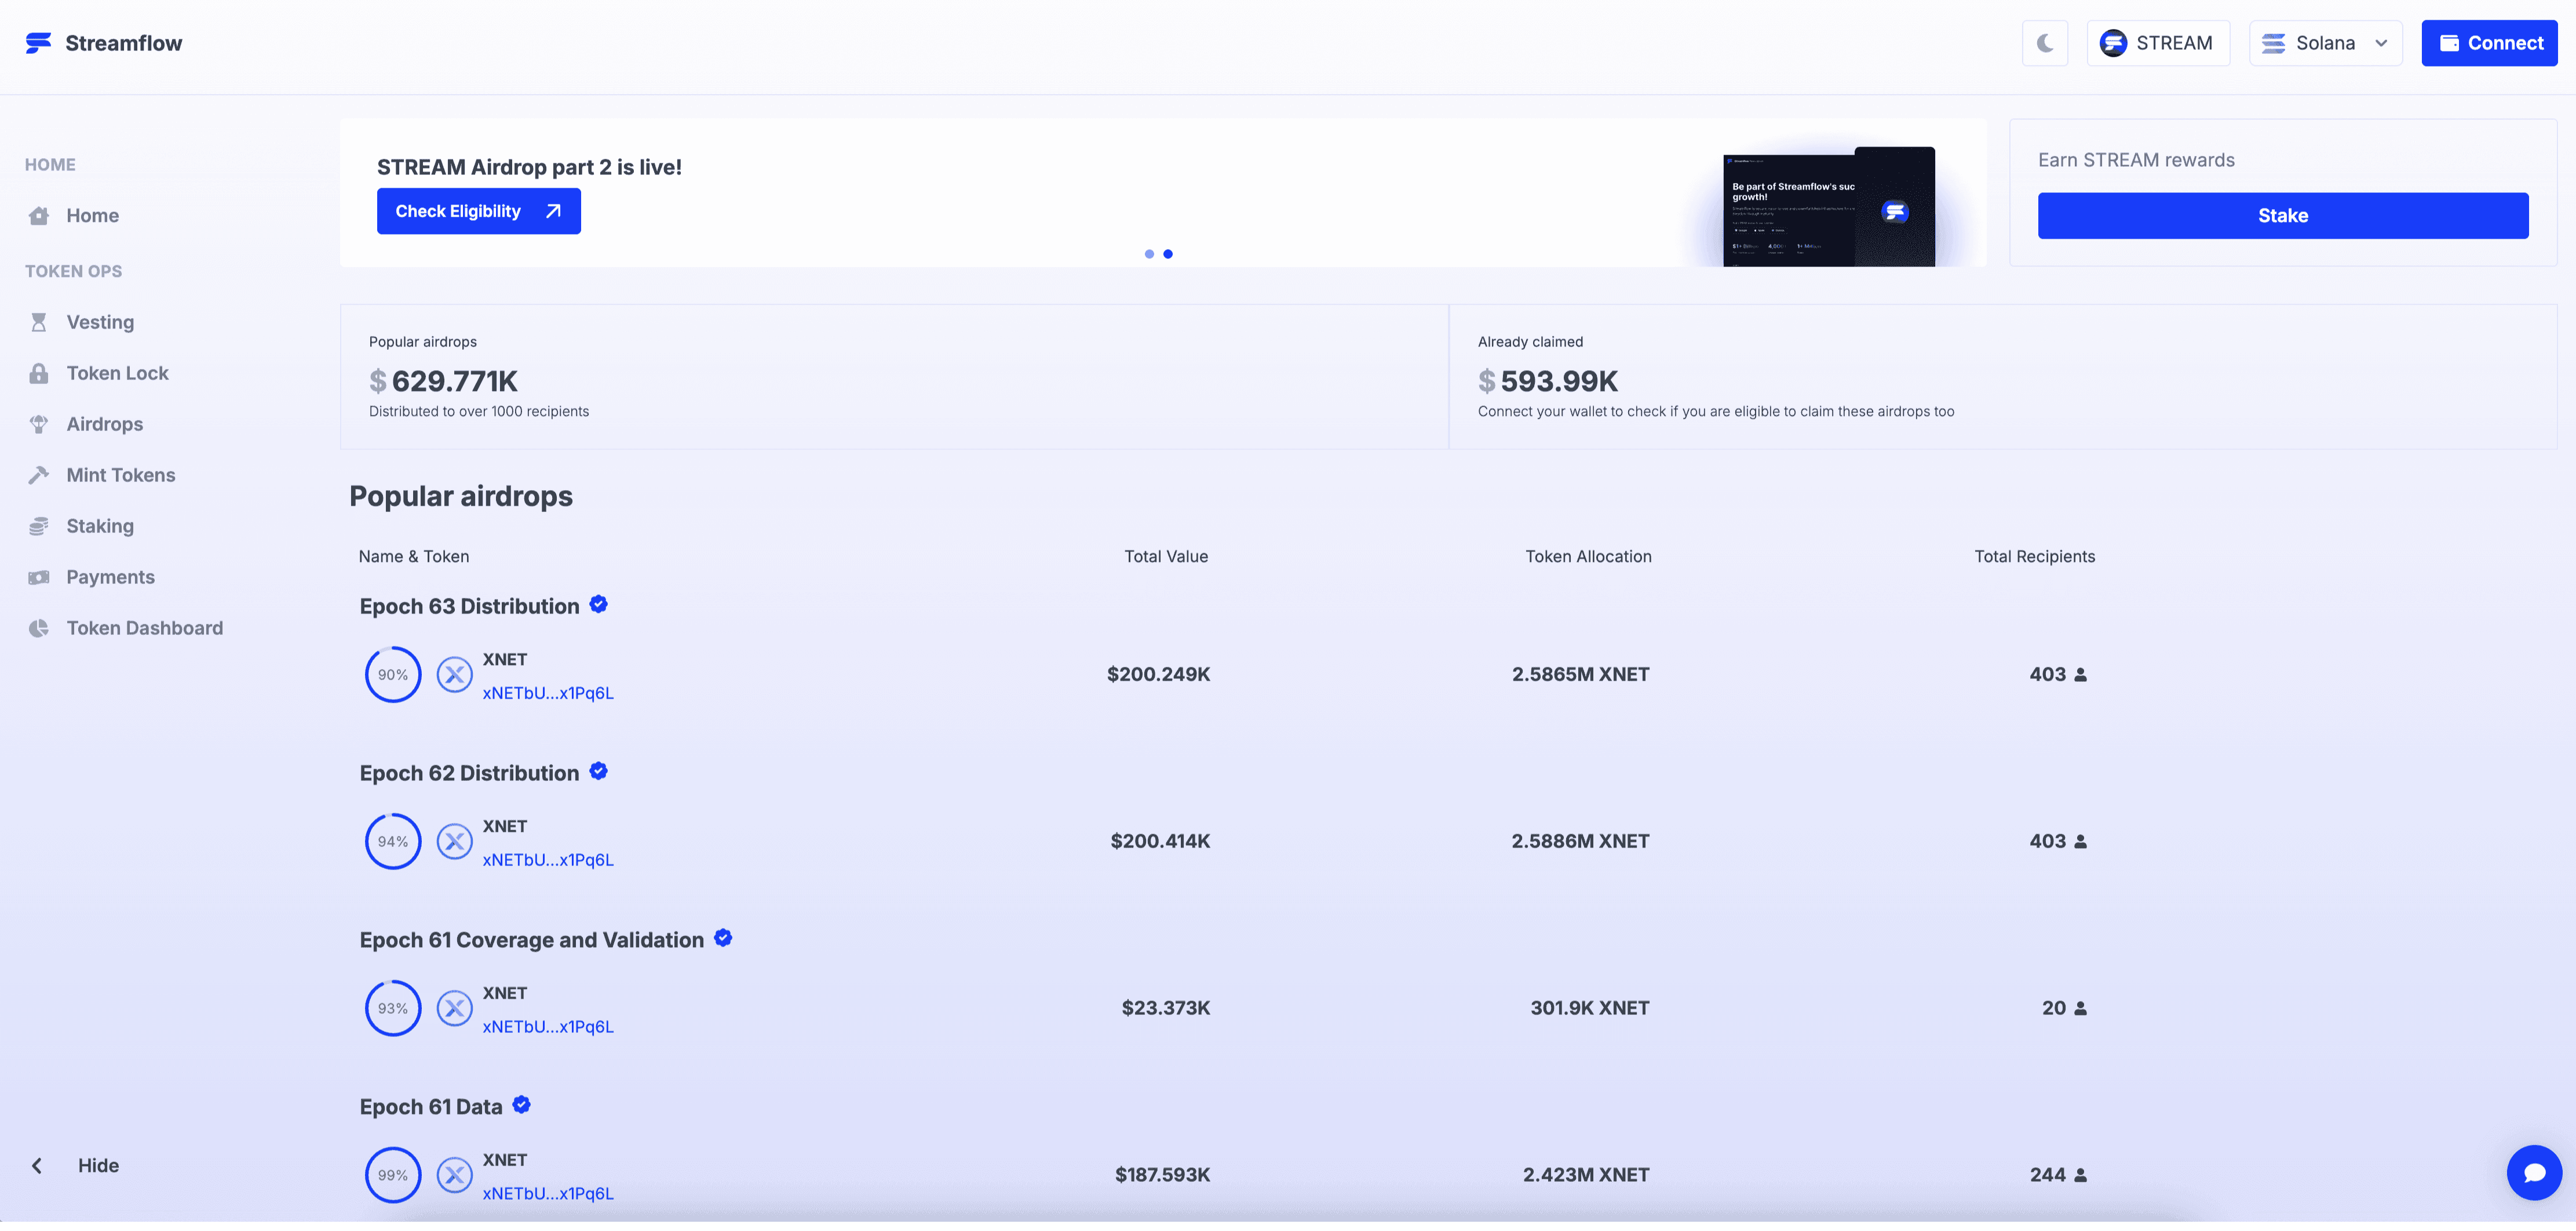The width and height of the screenshot is (2576, 1231).
Task: Collapse the sidebar with Hide
Action: click(x=76, y=1165)
